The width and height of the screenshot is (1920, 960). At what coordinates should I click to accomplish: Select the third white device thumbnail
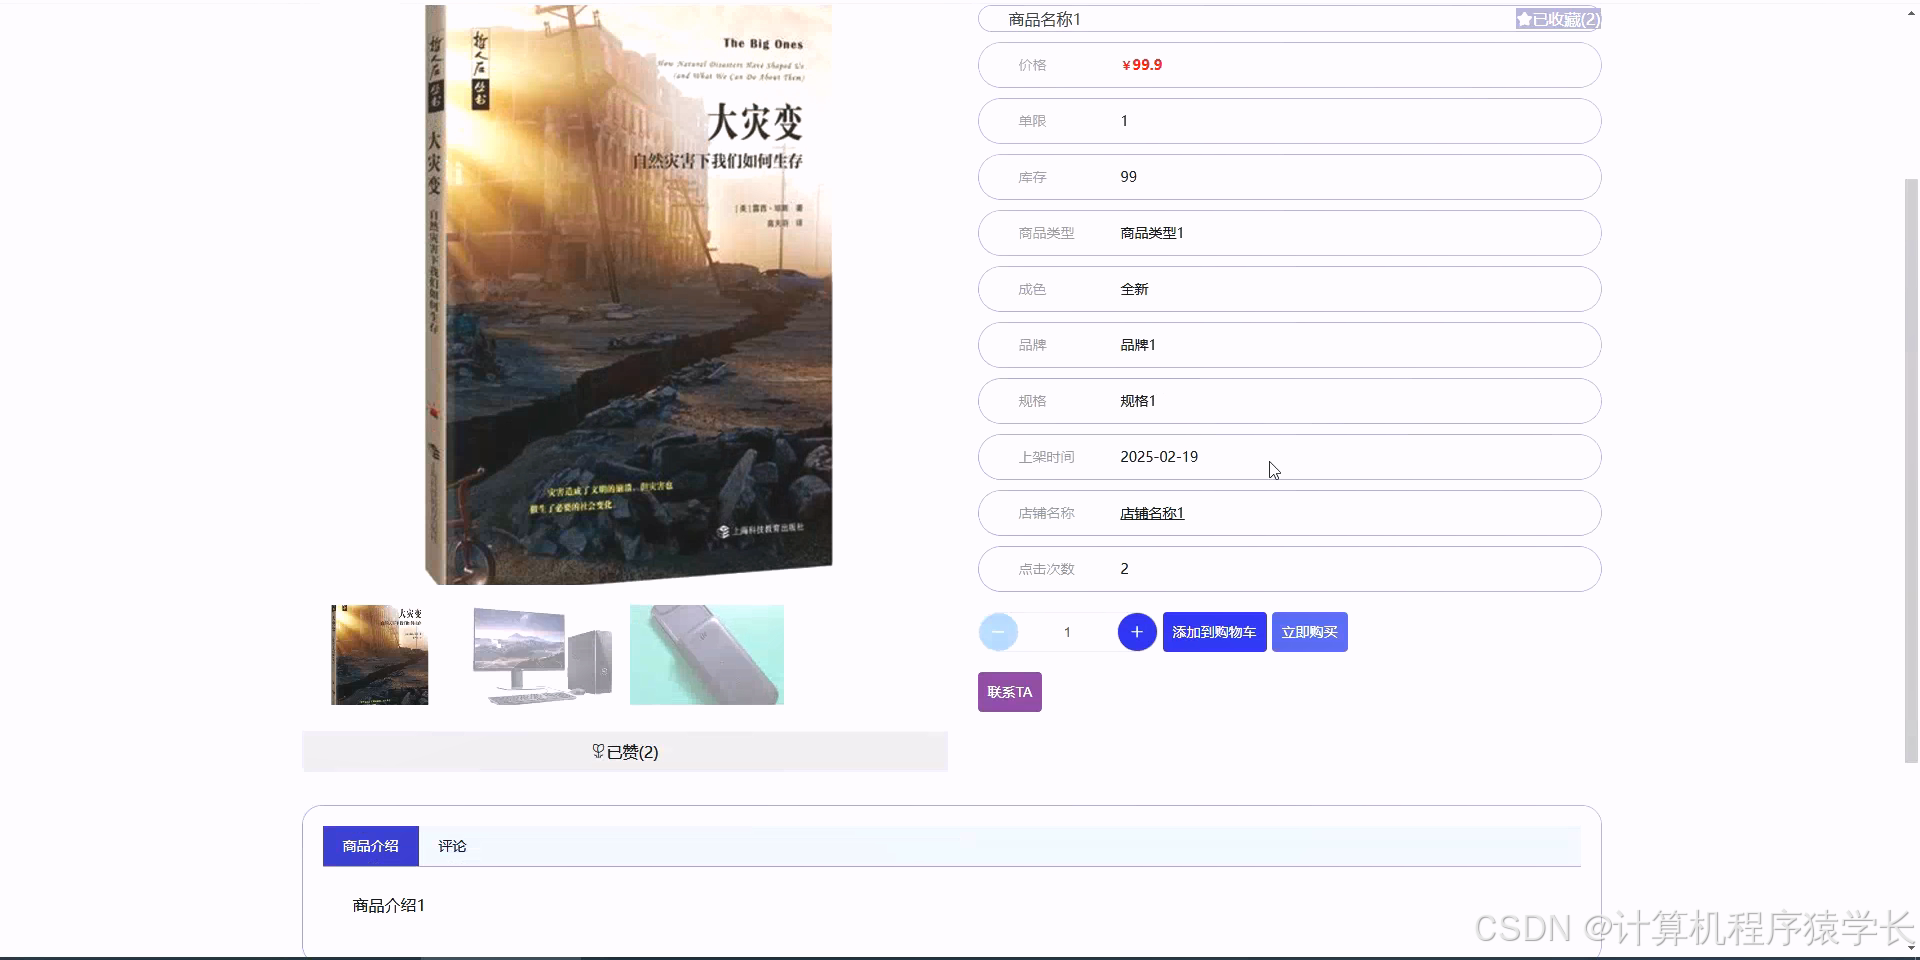[x=706, y=654]
